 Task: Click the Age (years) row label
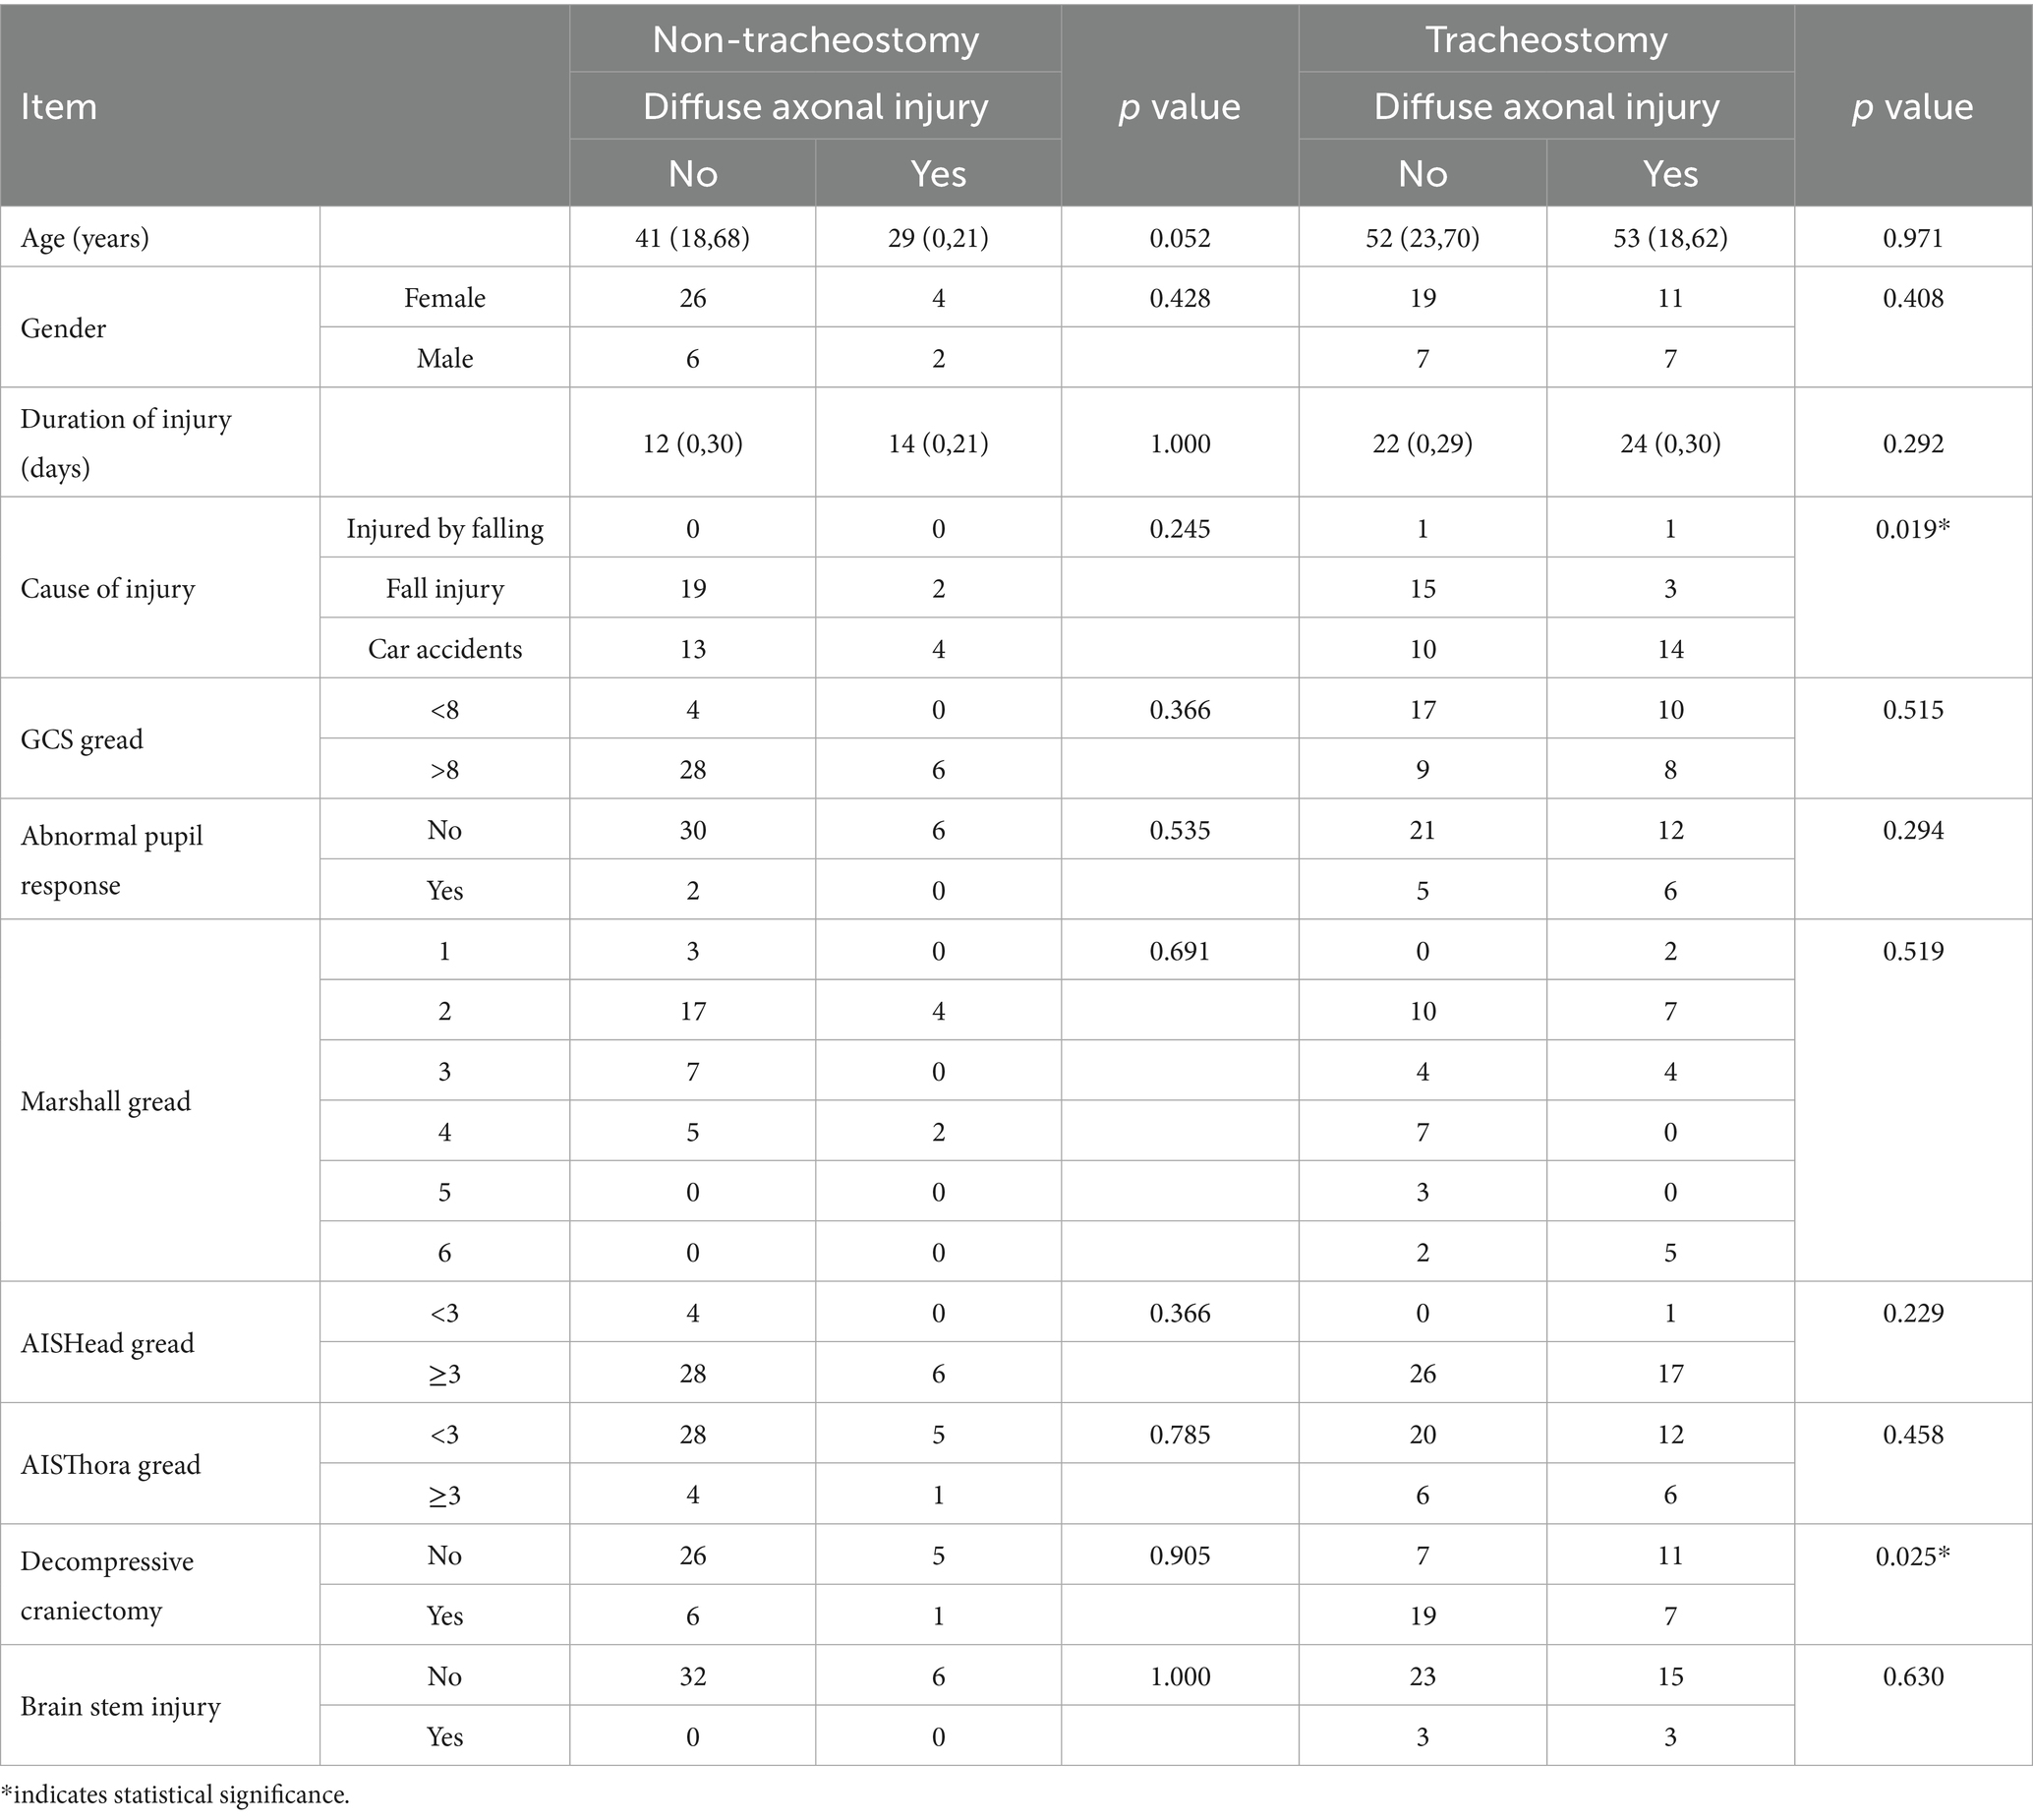(85, 238)
